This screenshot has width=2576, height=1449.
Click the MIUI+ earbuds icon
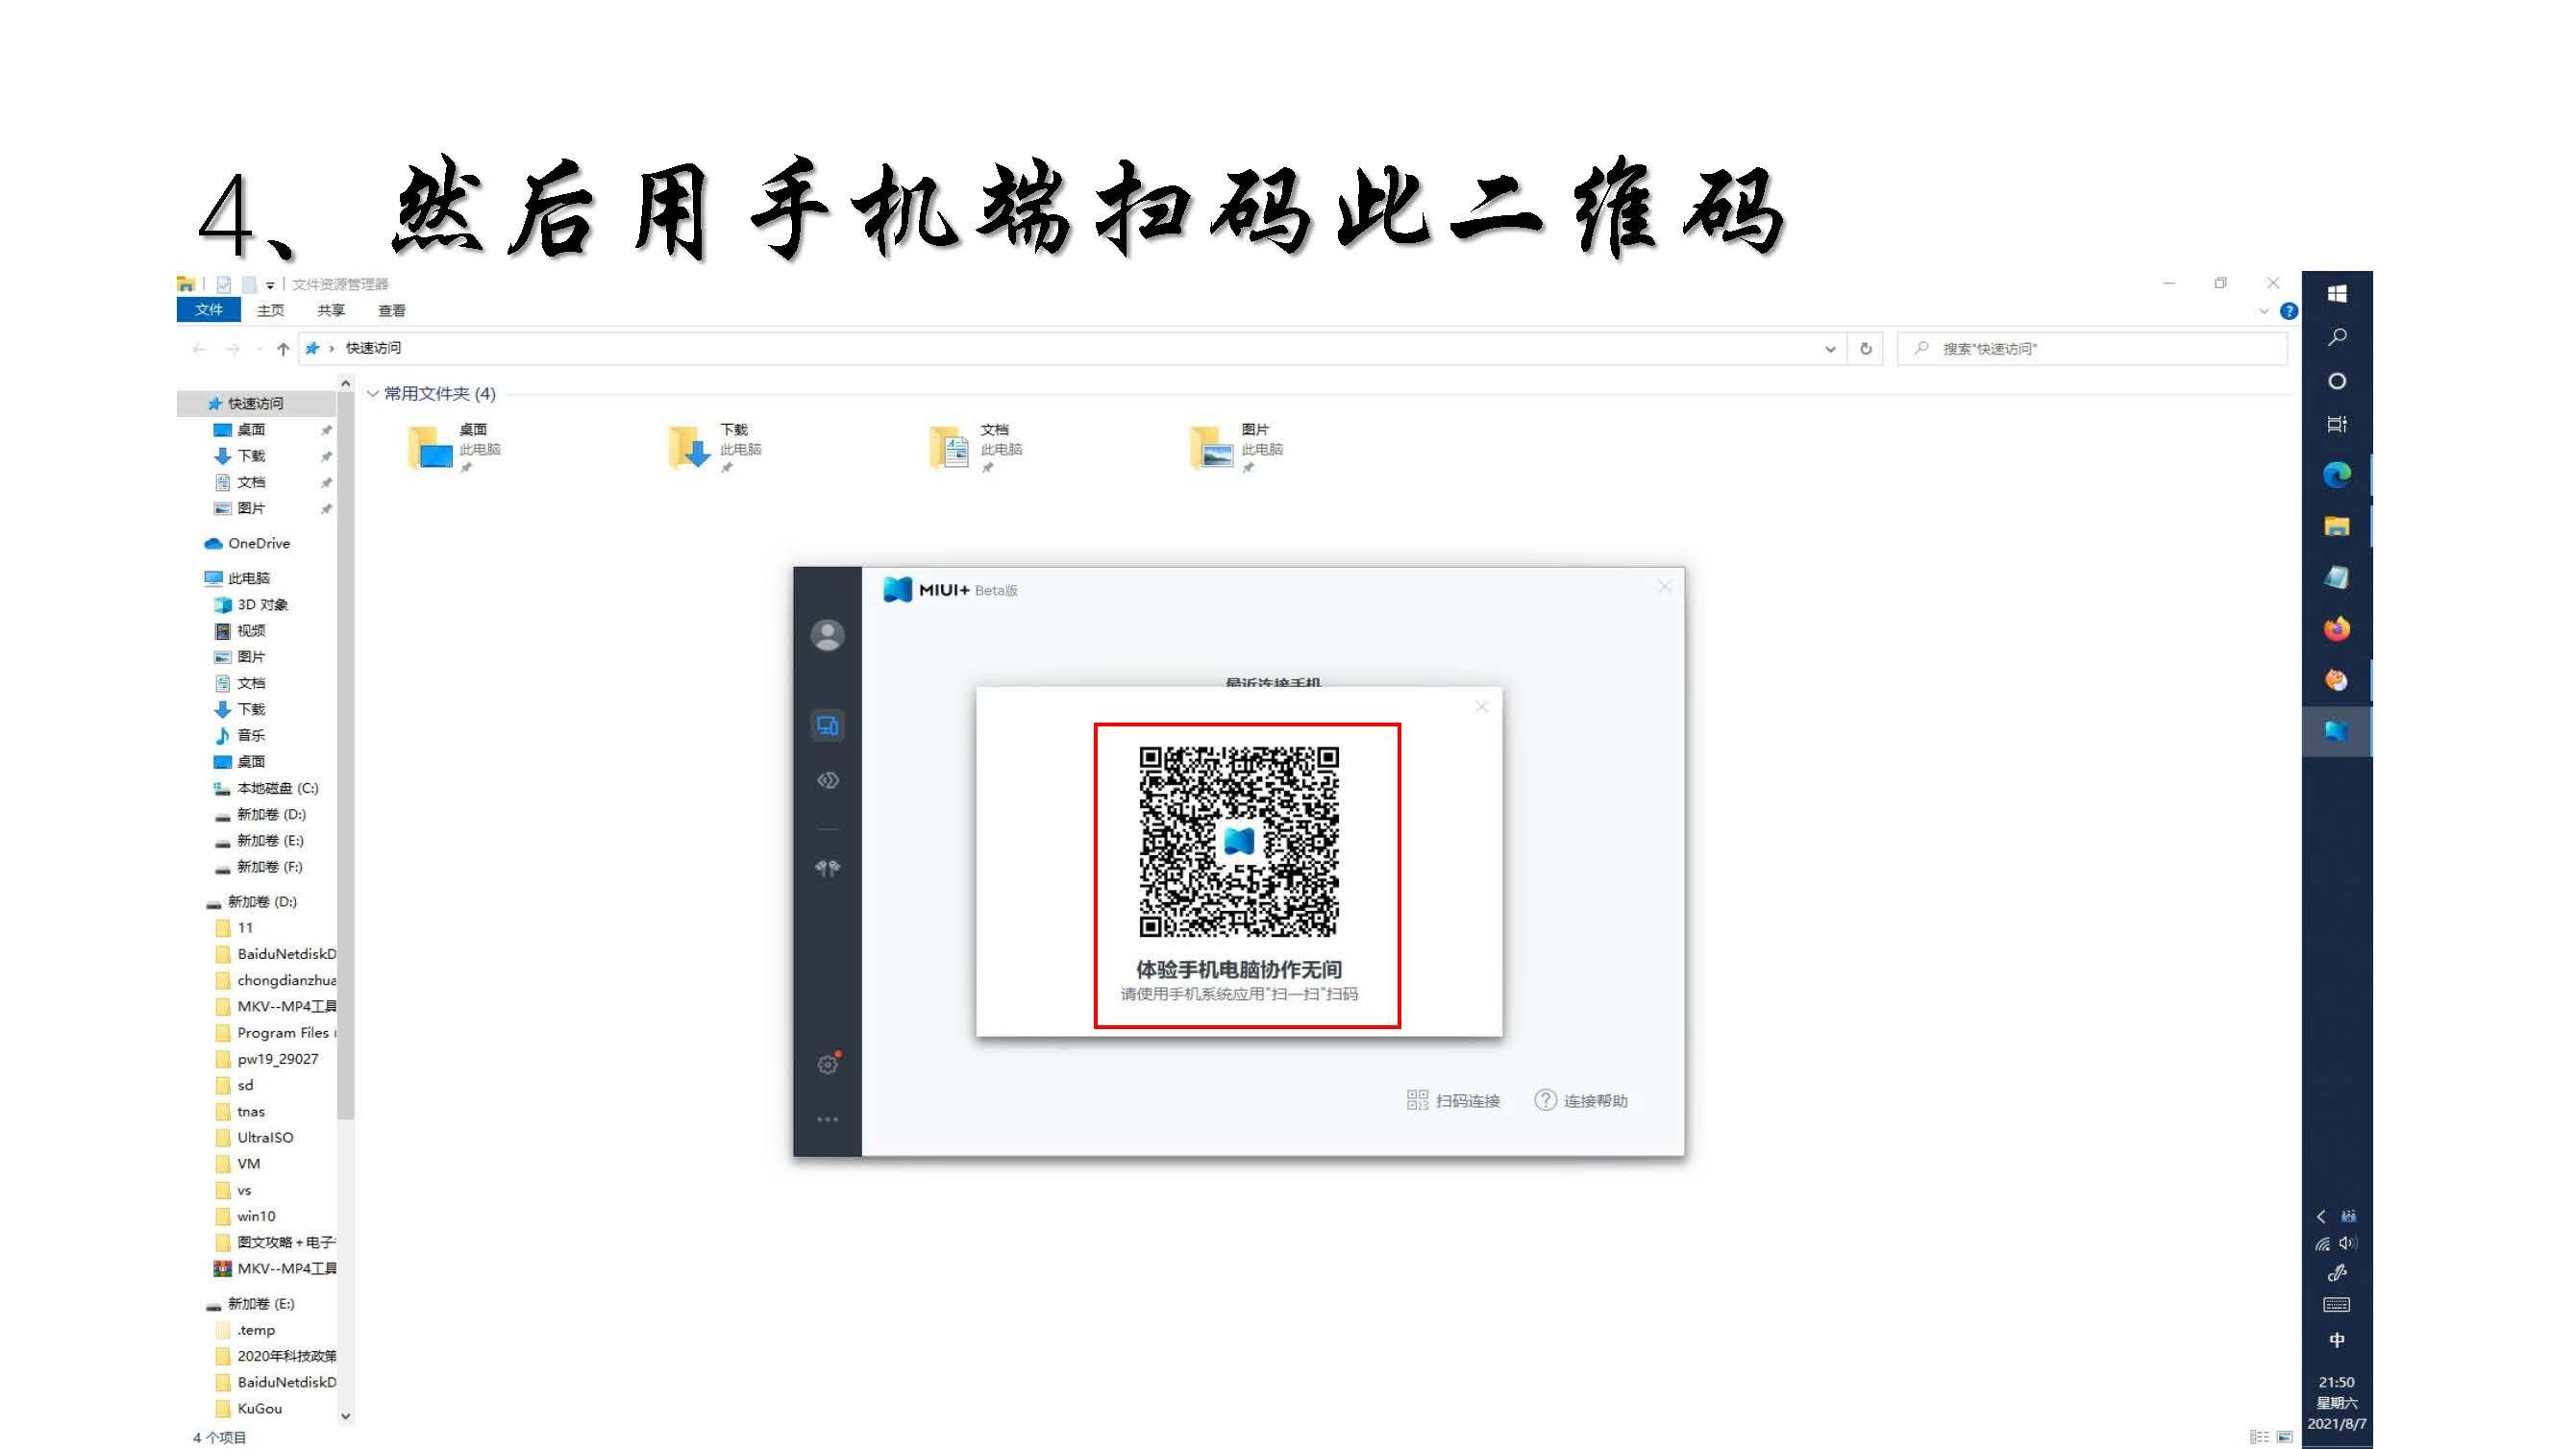[x=827, y=868]
